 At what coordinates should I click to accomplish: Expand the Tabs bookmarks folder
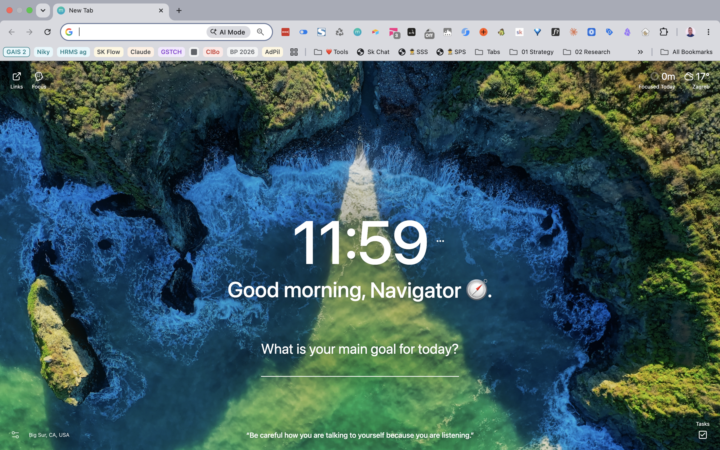(487, 52)
